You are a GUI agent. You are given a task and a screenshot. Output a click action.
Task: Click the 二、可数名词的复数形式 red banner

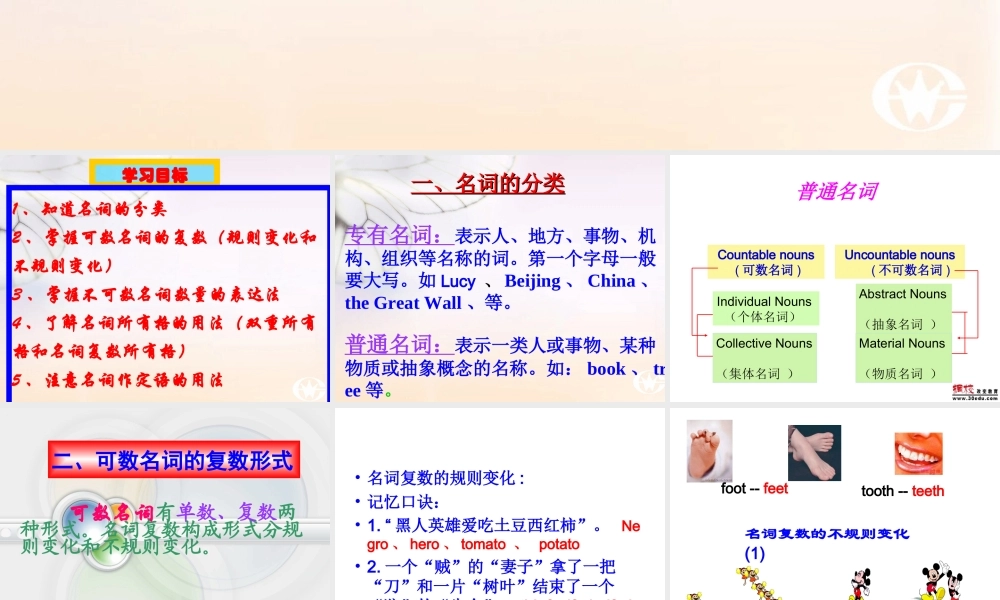coord(173,460)
